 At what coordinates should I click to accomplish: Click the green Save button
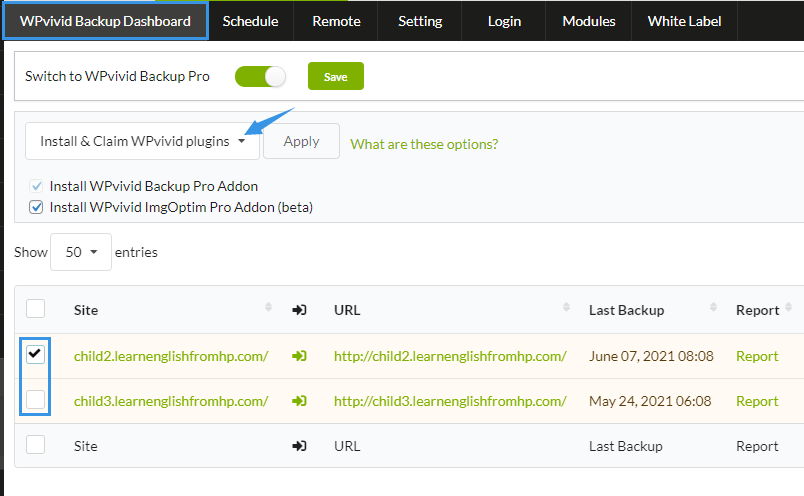pos(336,76)
